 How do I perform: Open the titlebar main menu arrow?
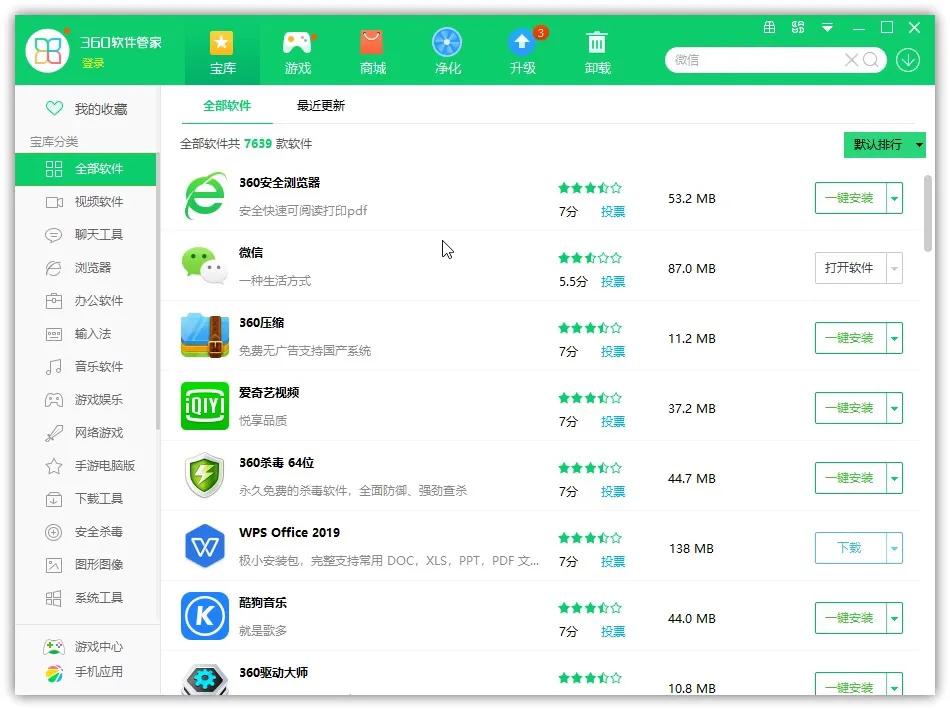826,28
